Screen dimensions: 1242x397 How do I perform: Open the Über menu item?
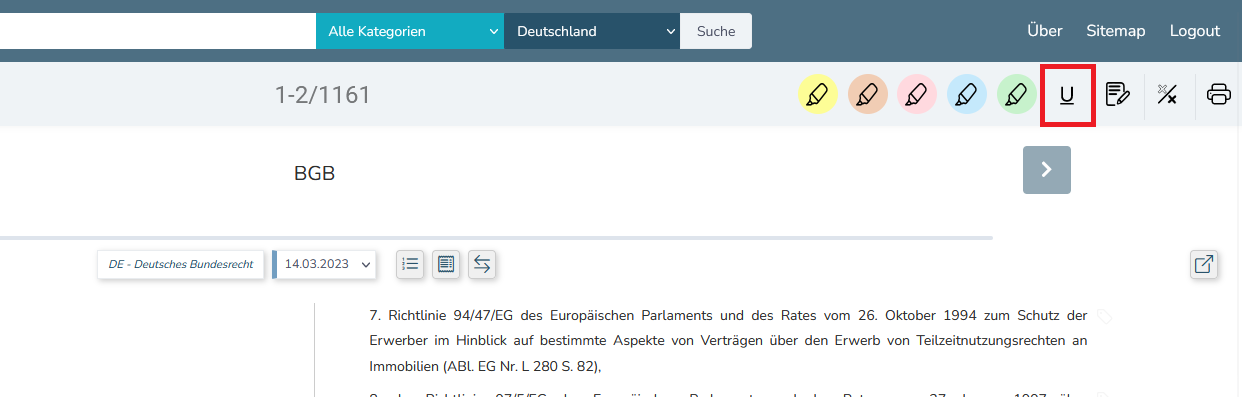[x=1044, y=31]
